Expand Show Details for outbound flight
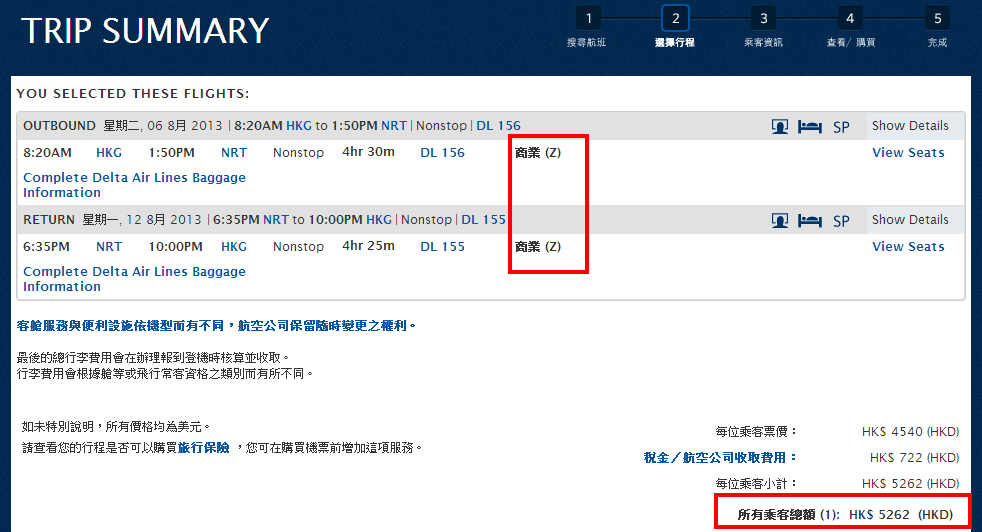Image resolution: width=982 pixels, height=532 pixels. tap(909, 126)
